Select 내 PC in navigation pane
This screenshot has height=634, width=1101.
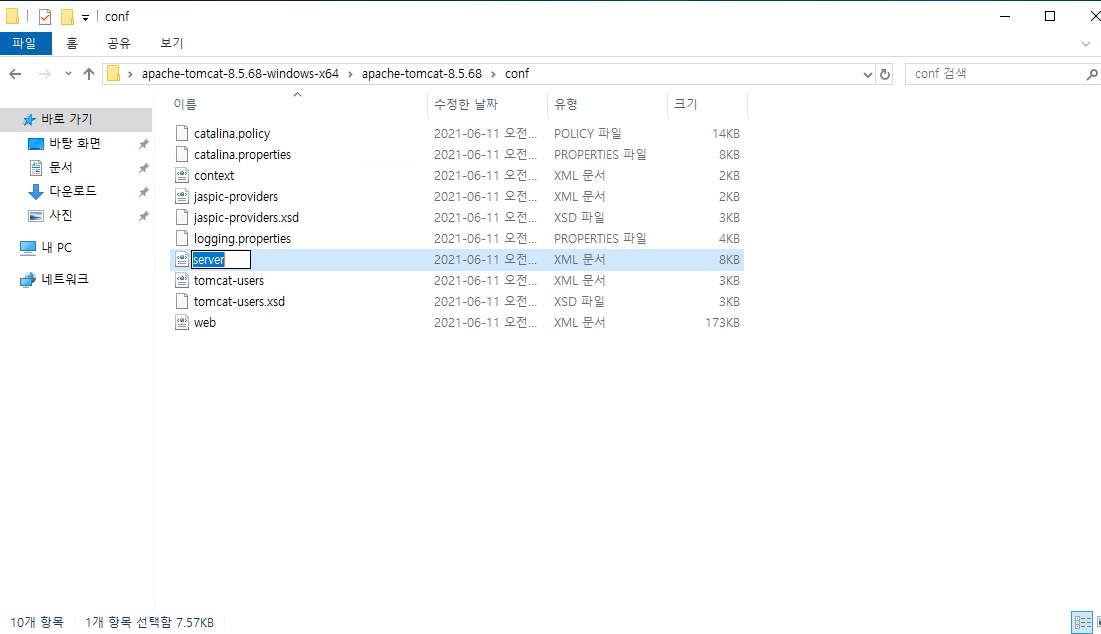point(56,247)
